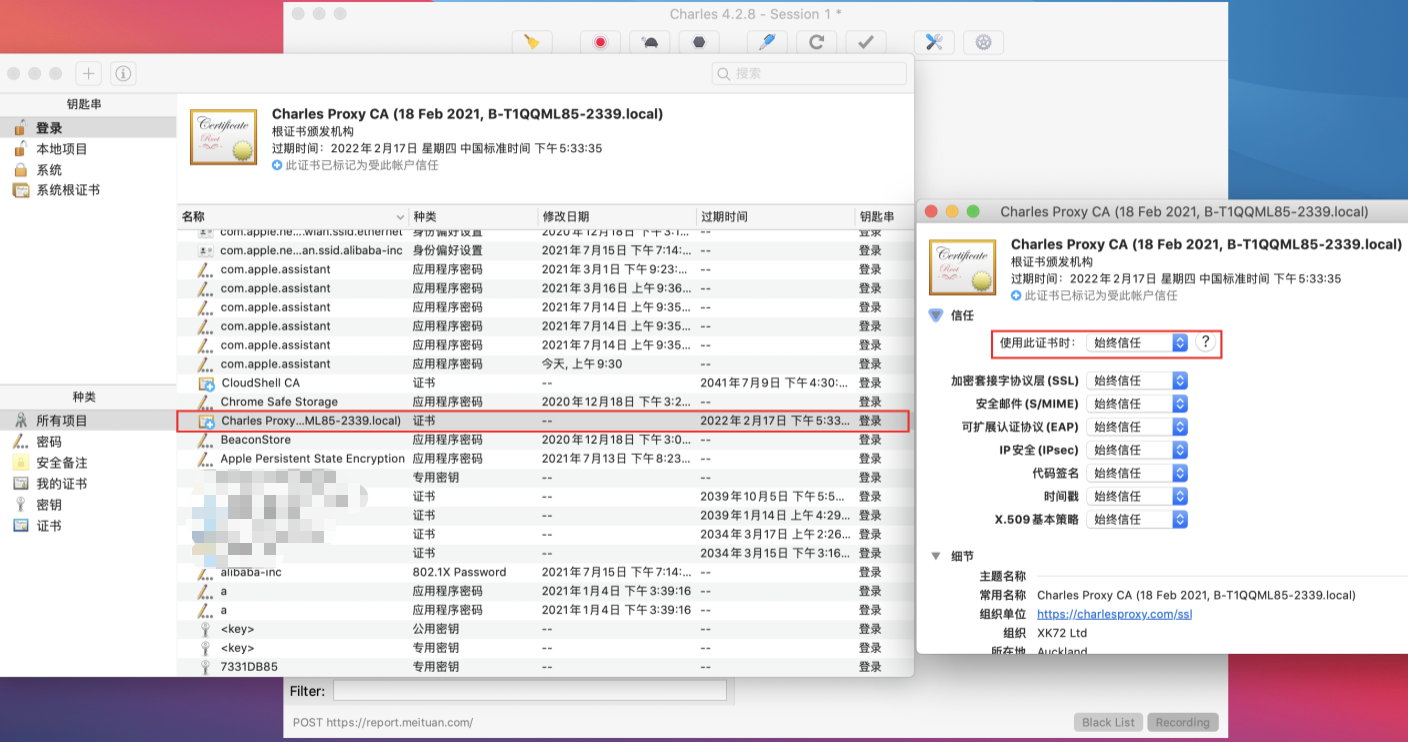Show info with the Keychain (i) button
1408x742 pixels.
point(123,73)
